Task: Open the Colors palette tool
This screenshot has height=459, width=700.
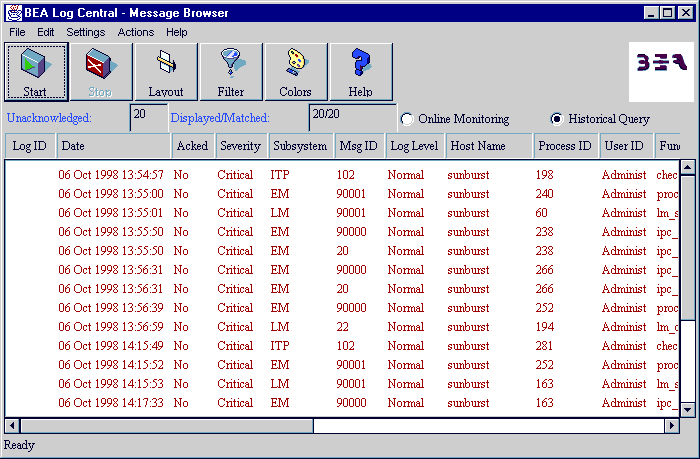Action: [296, 72]
